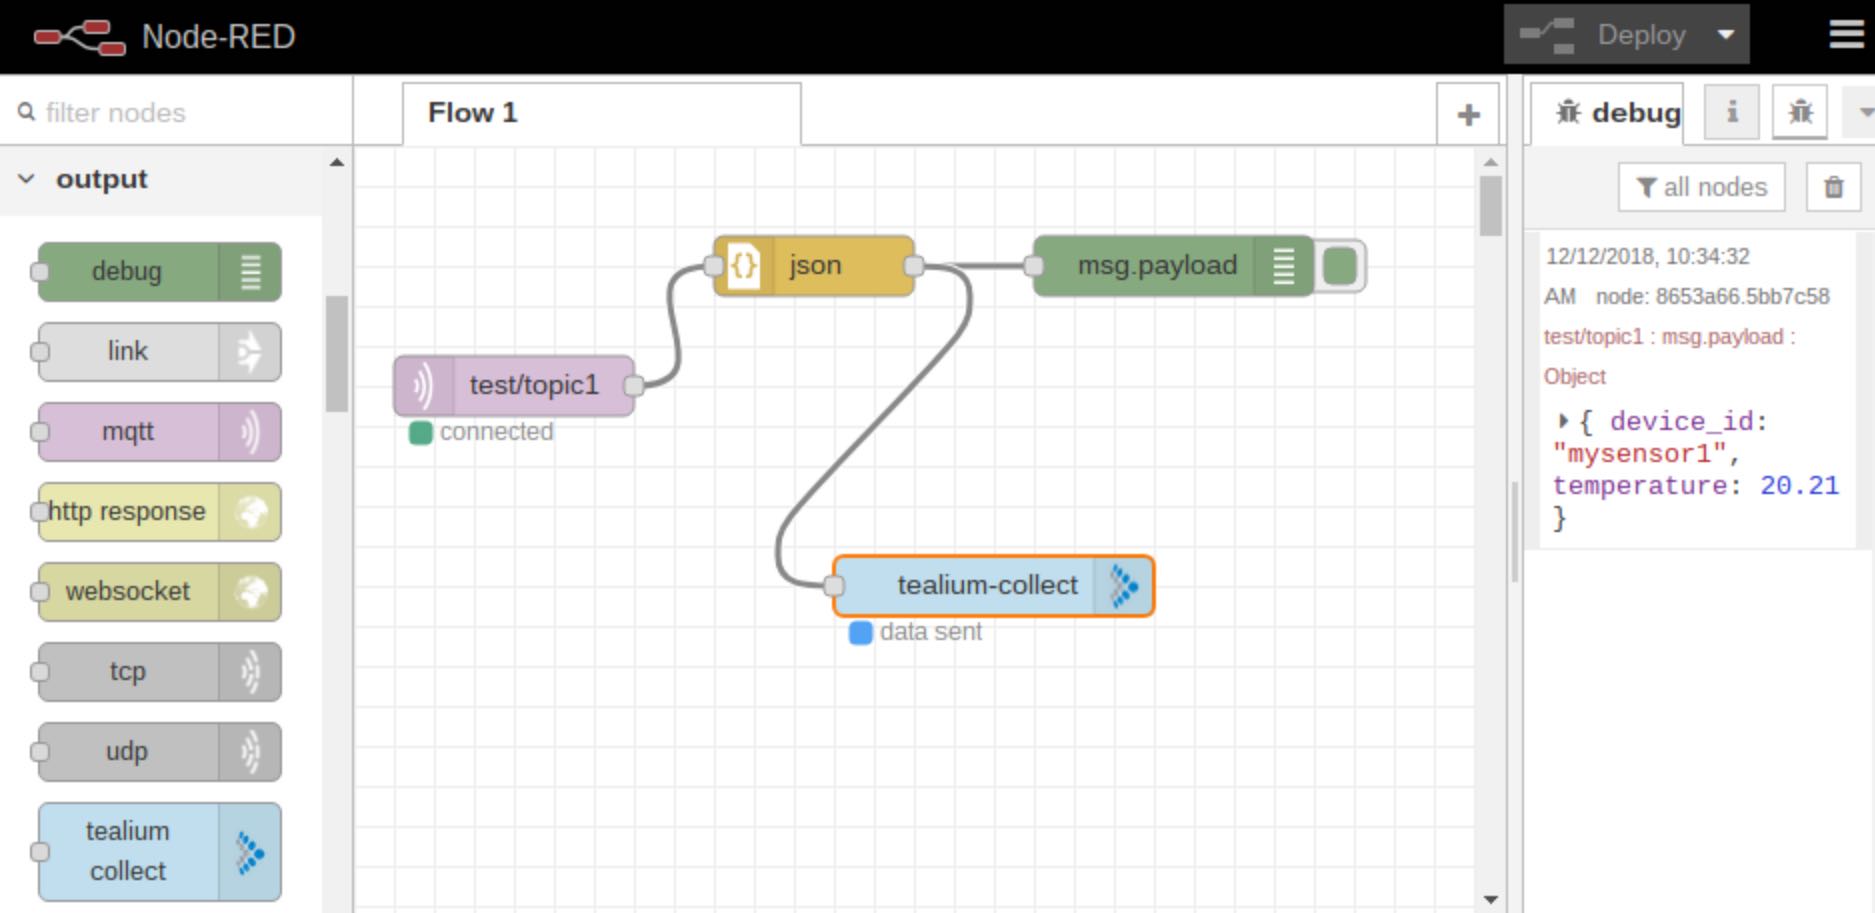Click the Deploy button
This screenshot has height=913, width=1875.
[1603, 35]
